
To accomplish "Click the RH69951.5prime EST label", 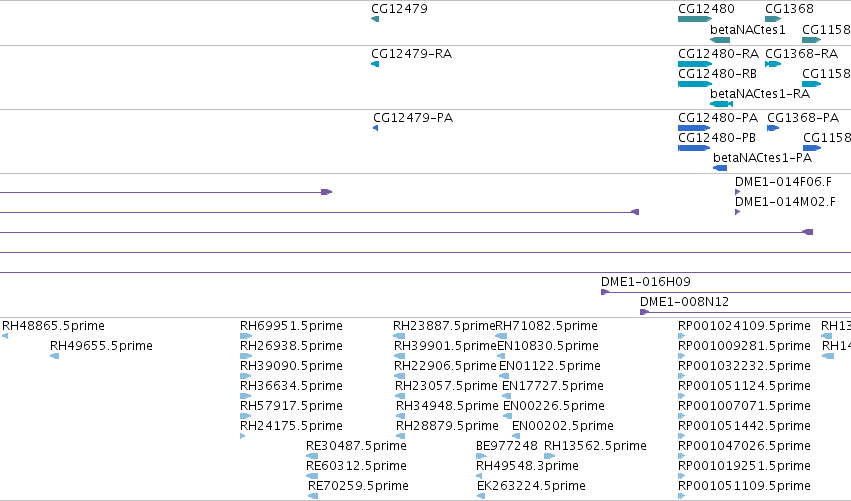I will point(291,326).
